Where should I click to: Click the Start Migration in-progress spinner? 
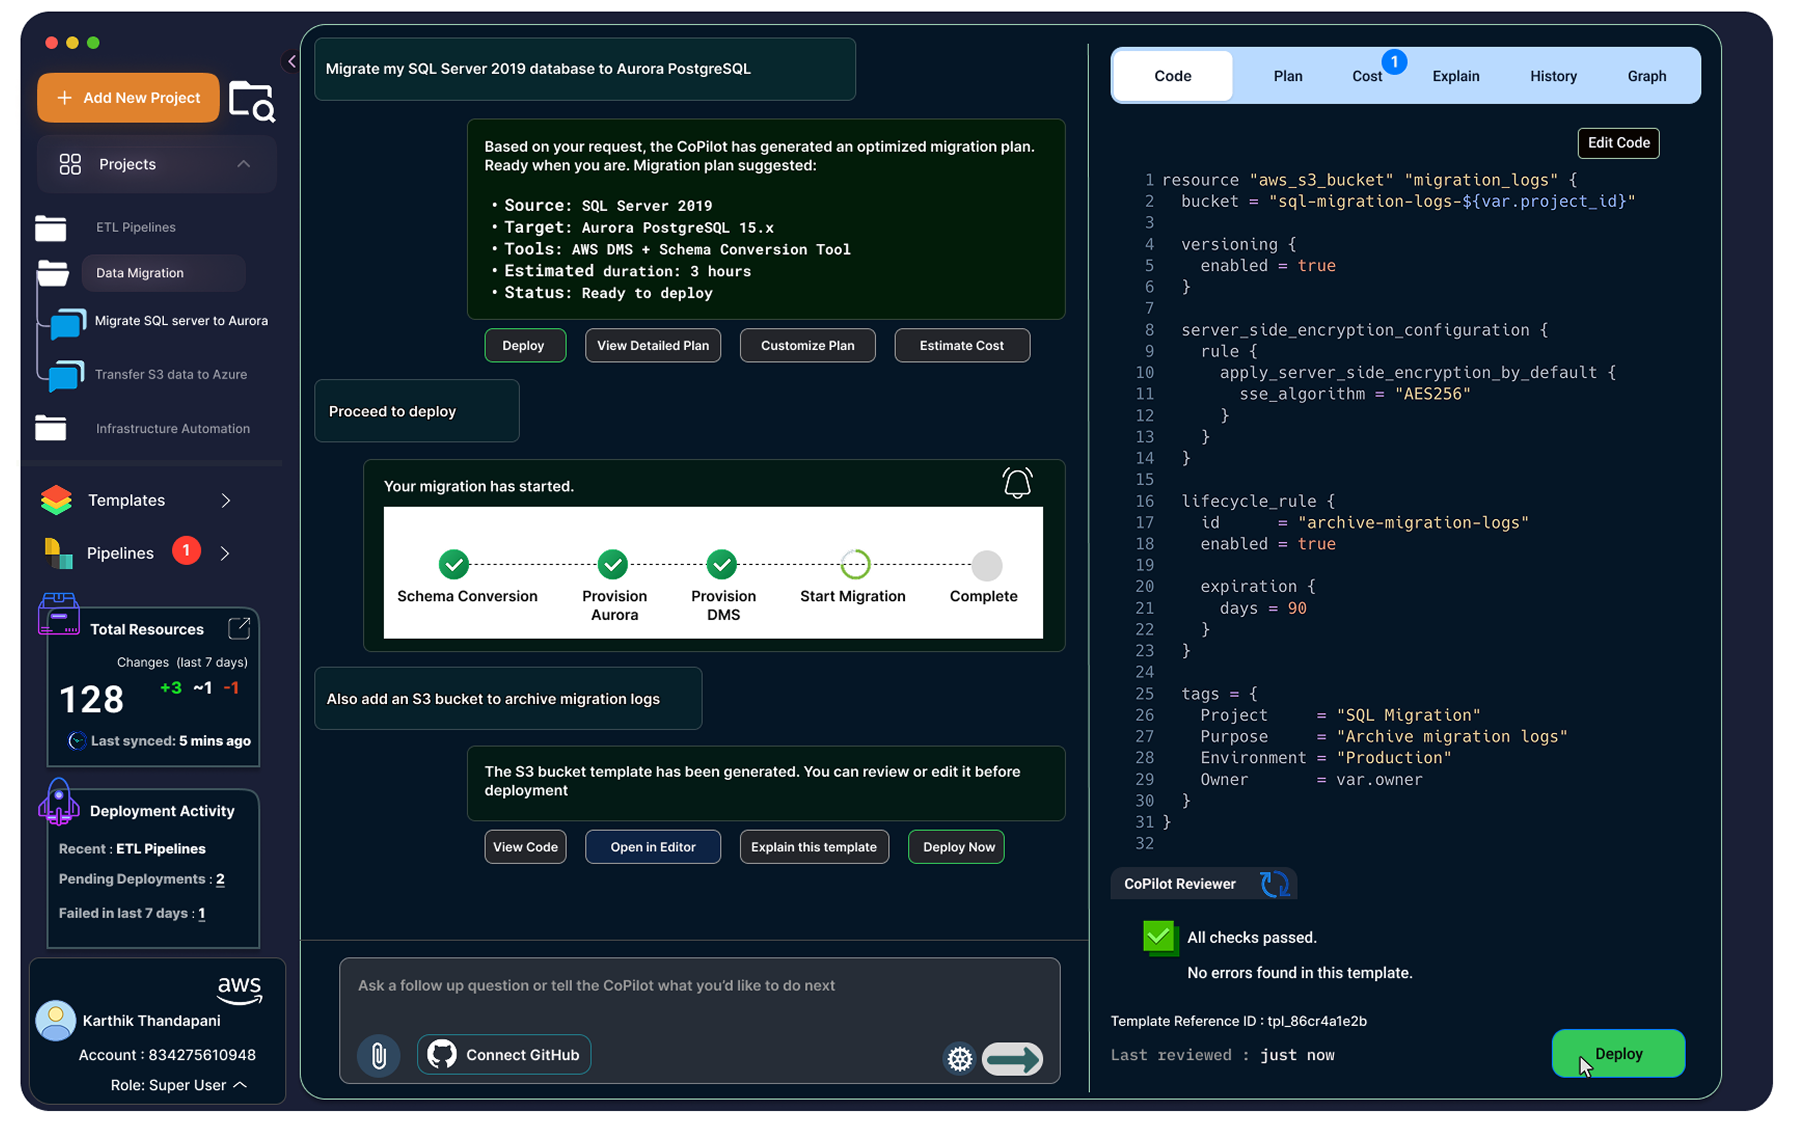coord(855,565)
